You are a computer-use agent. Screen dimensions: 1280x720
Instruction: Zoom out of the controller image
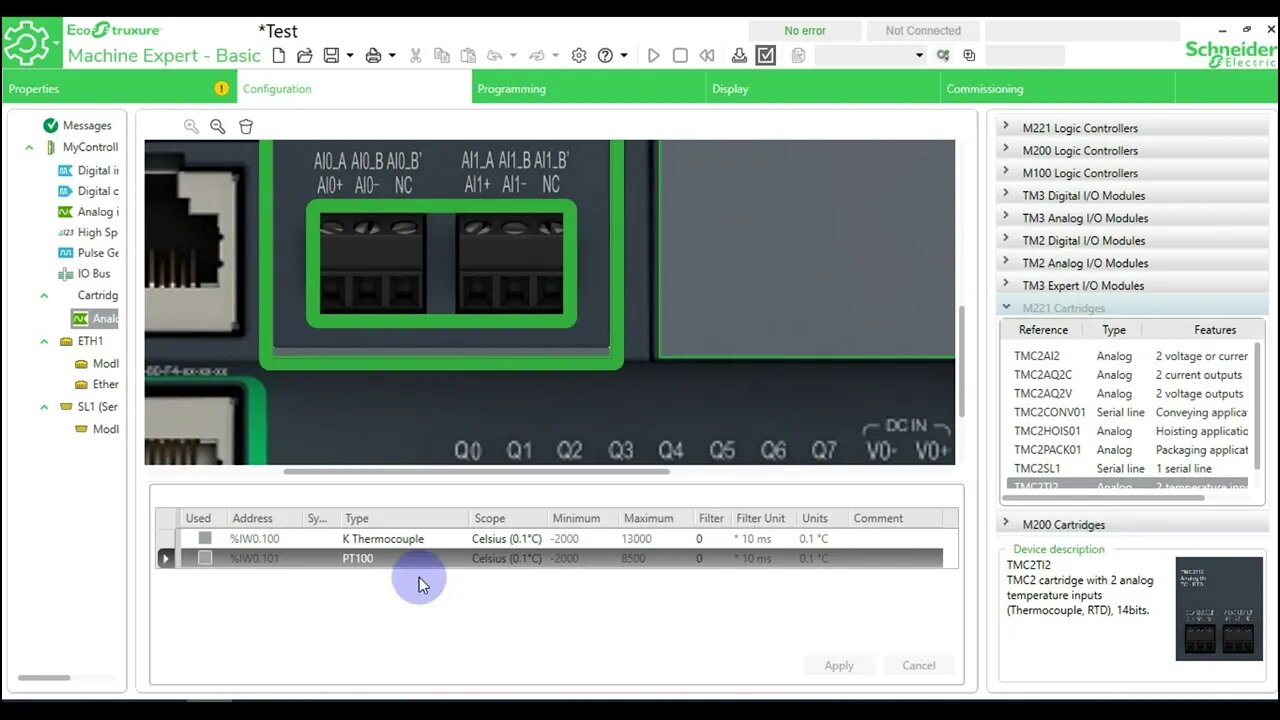217,126
